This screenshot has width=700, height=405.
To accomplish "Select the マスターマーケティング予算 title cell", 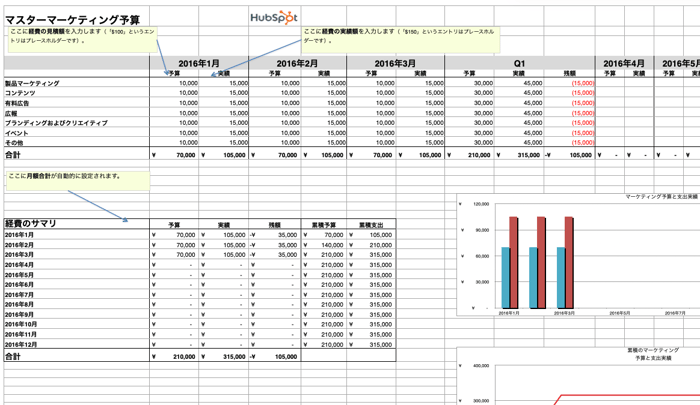I will (x=72, y=20).
